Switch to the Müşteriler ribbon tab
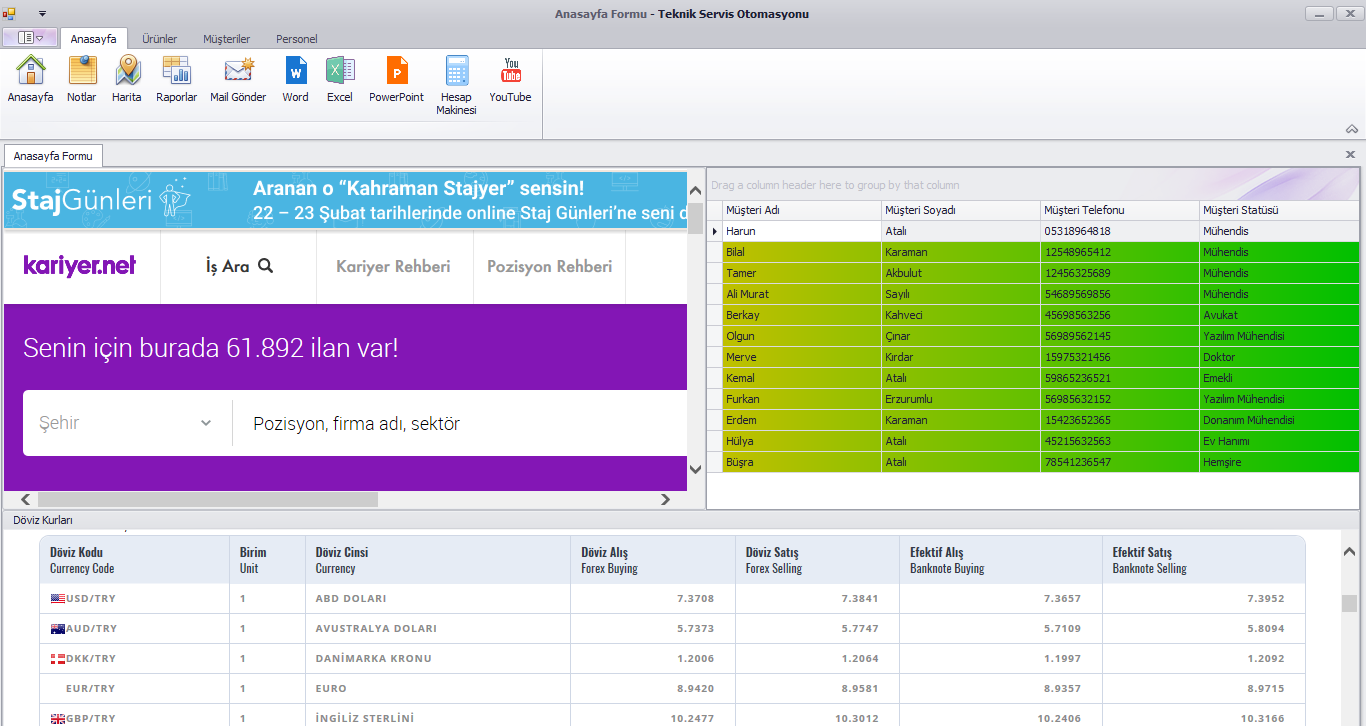The width and height of the screenshot is (1366, 726). point(226,39)
